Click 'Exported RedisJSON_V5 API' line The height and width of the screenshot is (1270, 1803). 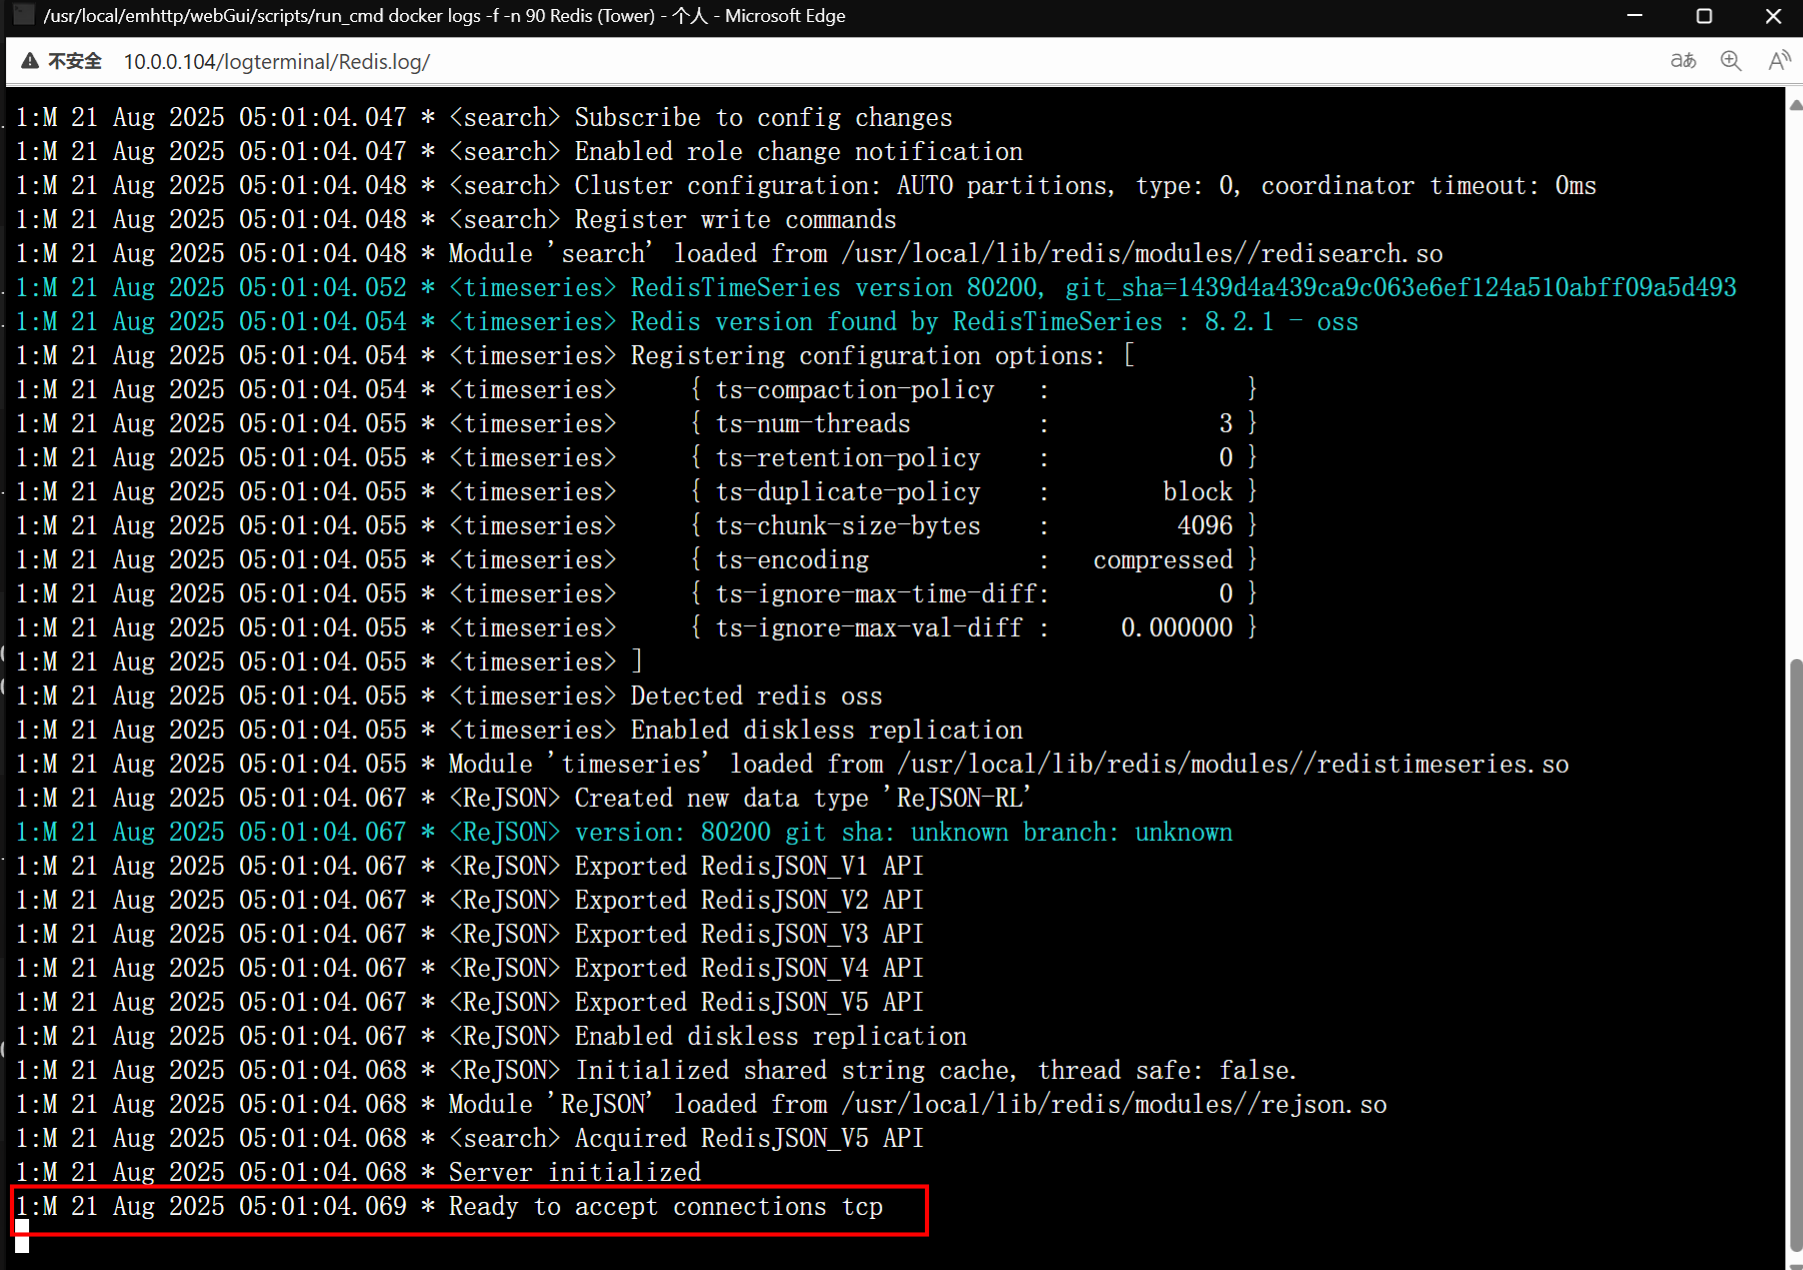469,1002
